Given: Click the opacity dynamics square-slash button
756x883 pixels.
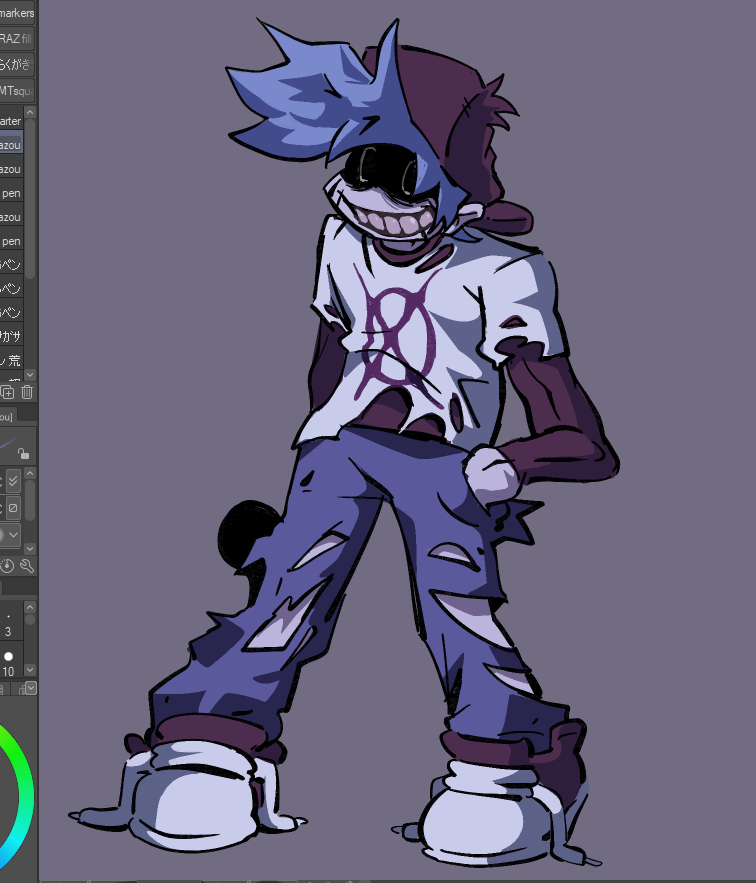Looking at the screenshot, I should pyautogui.click(x=13, y=508).
